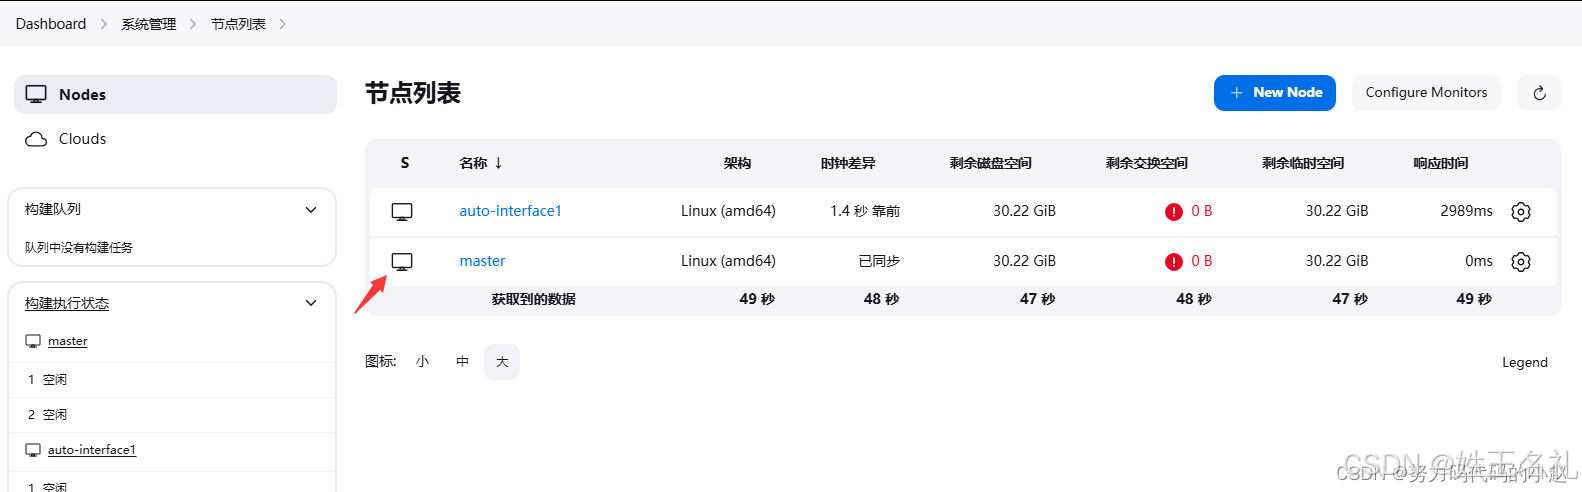Viewport: 1582px width, 492px height.
Task: Open the auto-interface1 node link in table
Action: pyautogui.click(x=510, y=211)
